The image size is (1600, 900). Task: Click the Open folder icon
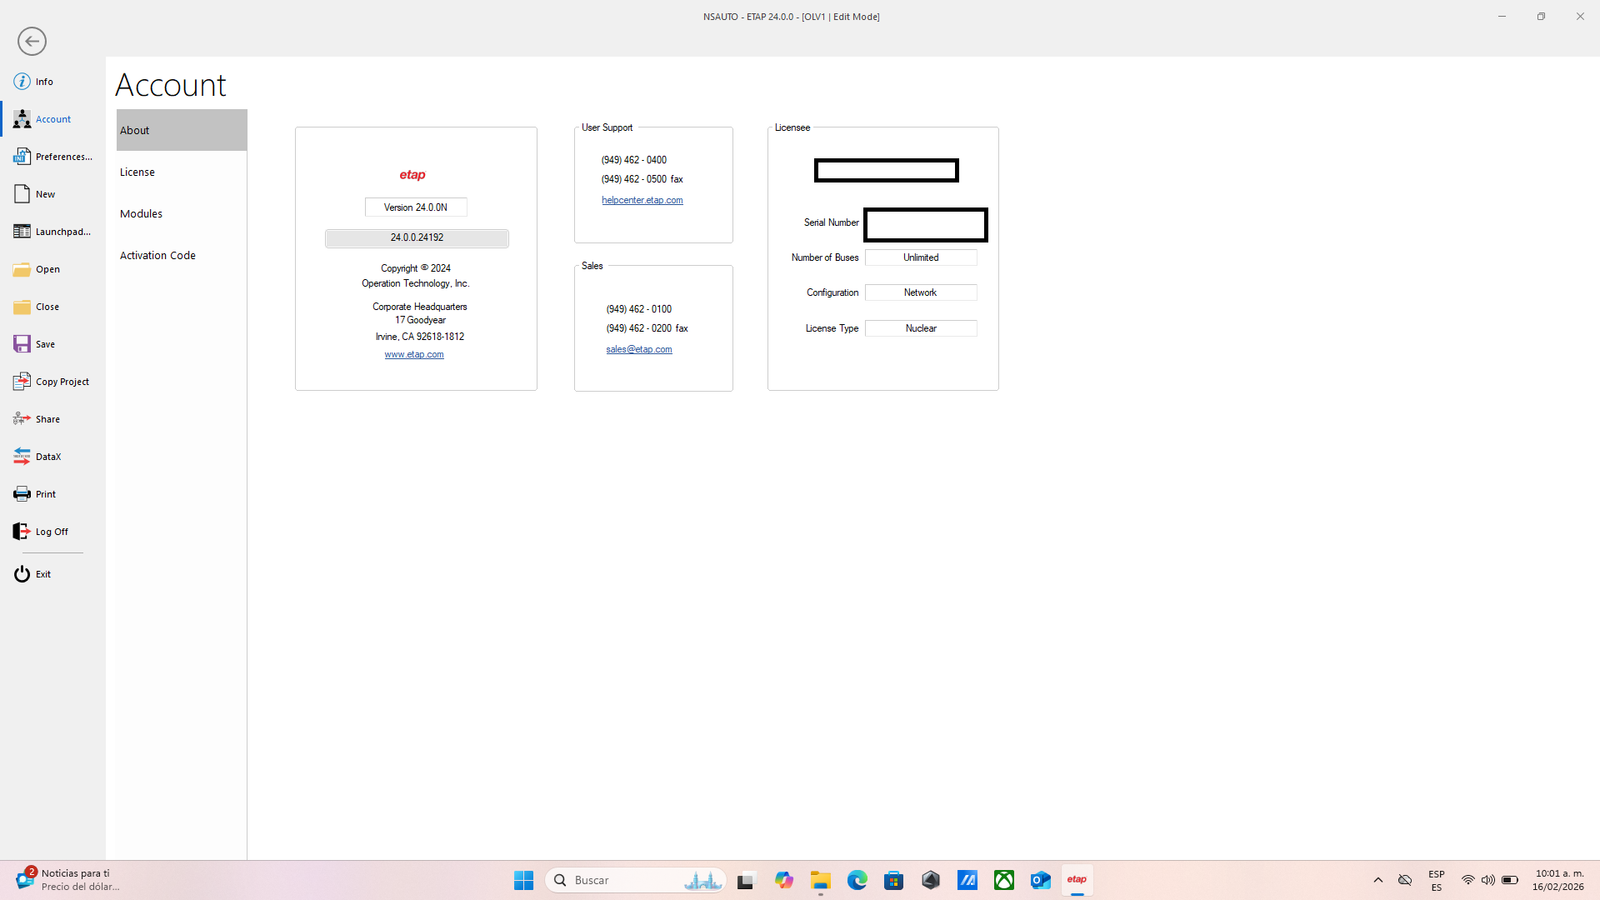point(21,269)
